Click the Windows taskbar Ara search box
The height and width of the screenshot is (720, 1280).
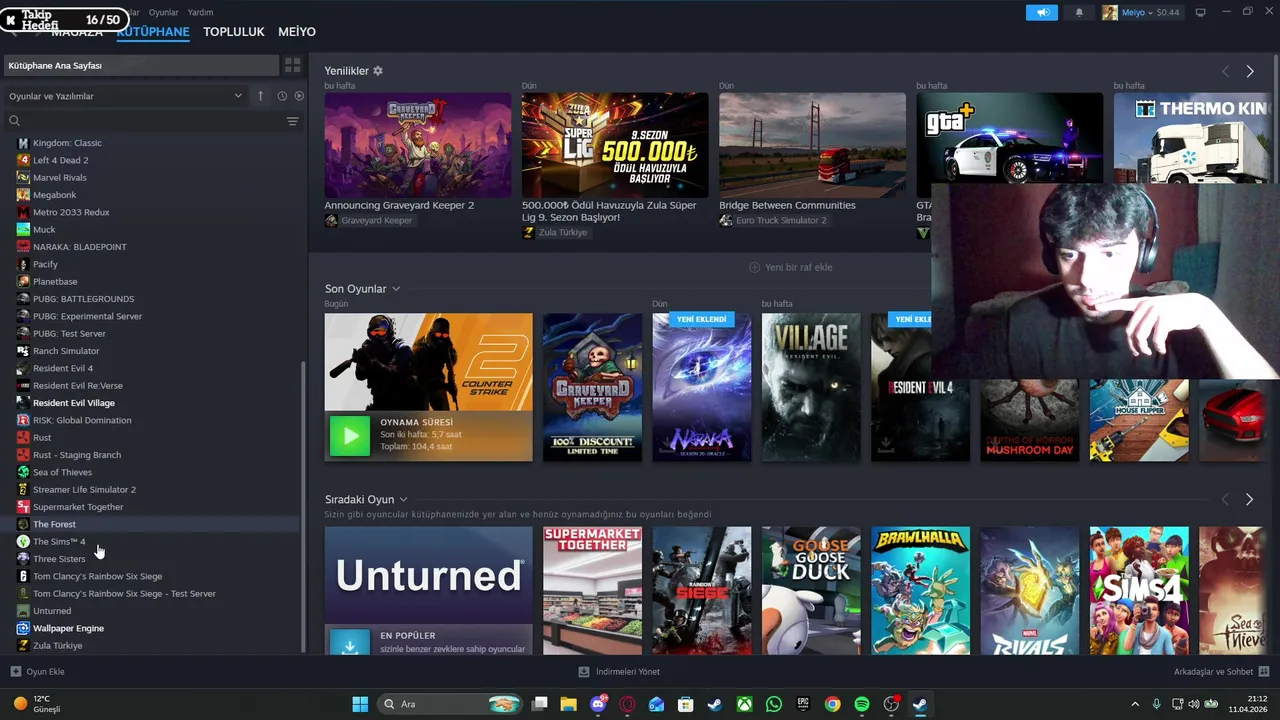(x=451, y=704)
